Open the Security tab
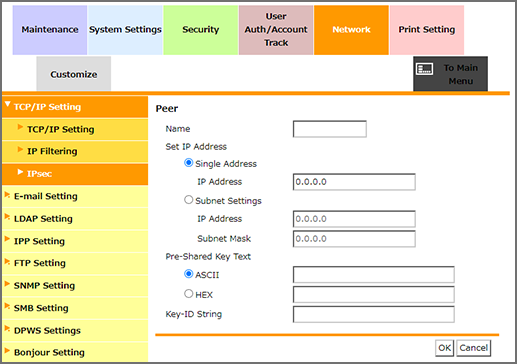 201,30
